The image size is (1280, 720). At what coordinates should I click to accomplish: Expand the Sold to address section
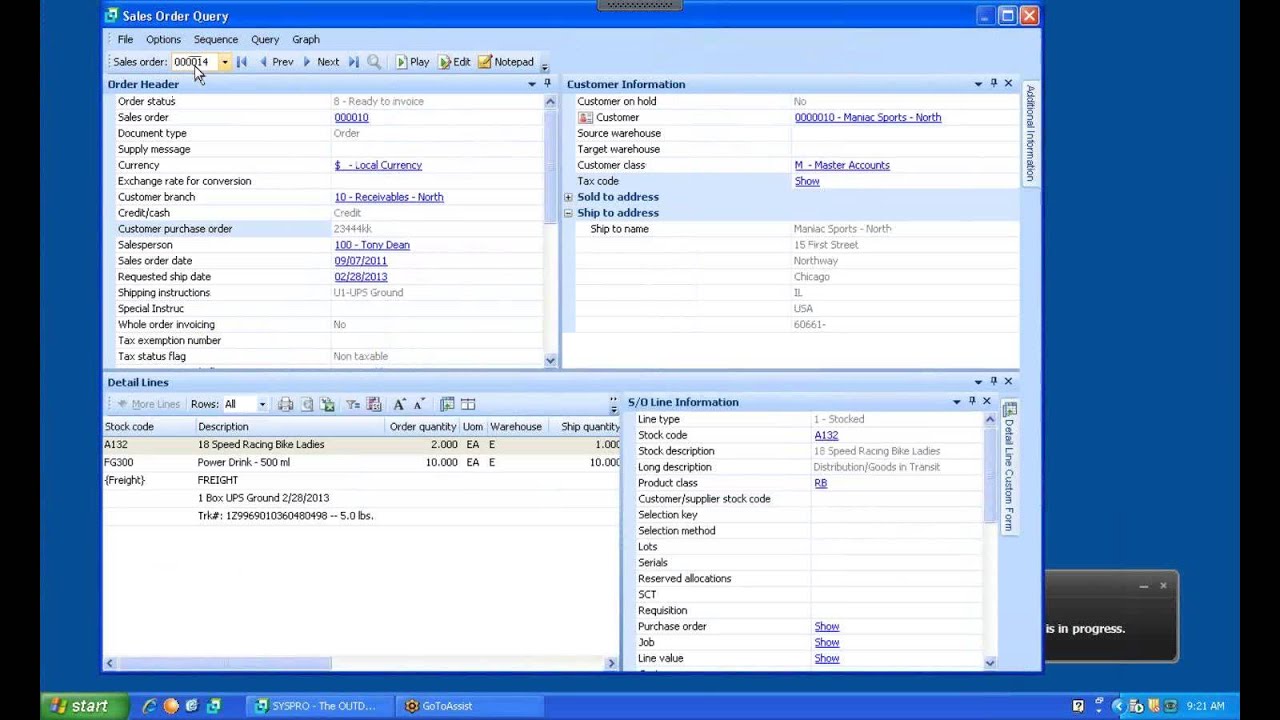[568, 197]
